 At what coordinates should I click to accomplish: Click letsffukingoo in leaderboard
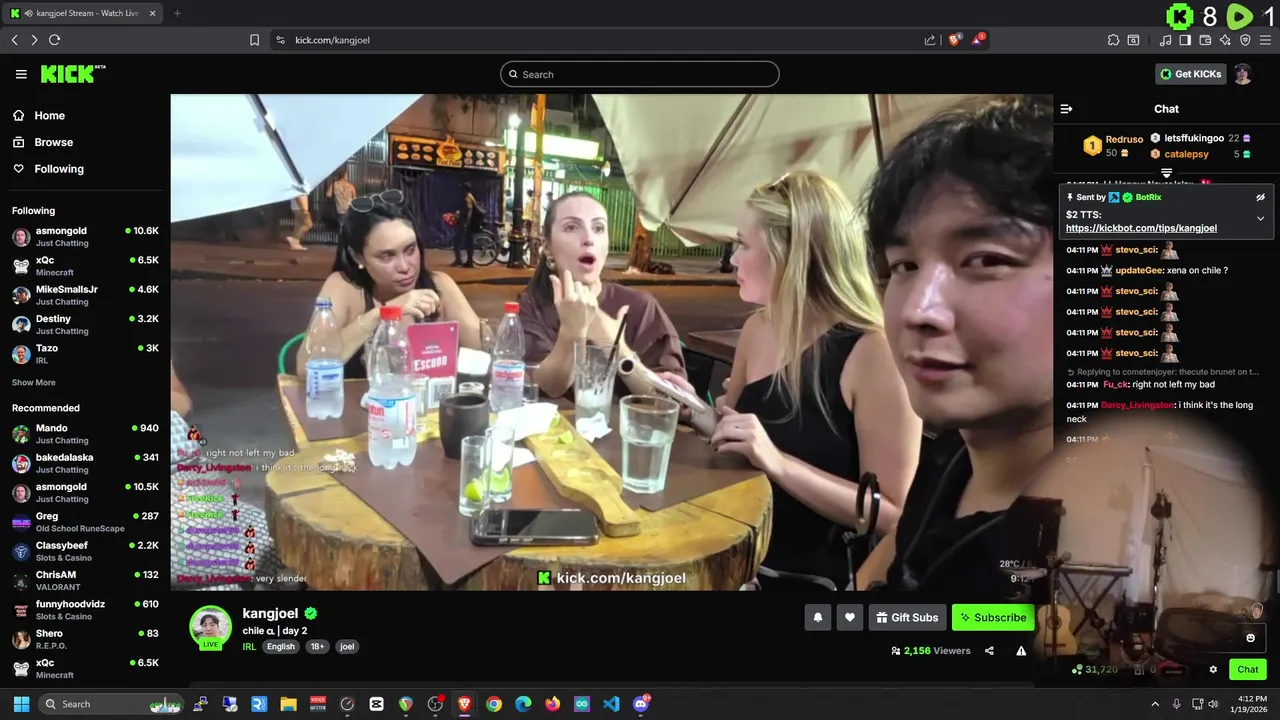[x=1194, y=138]
